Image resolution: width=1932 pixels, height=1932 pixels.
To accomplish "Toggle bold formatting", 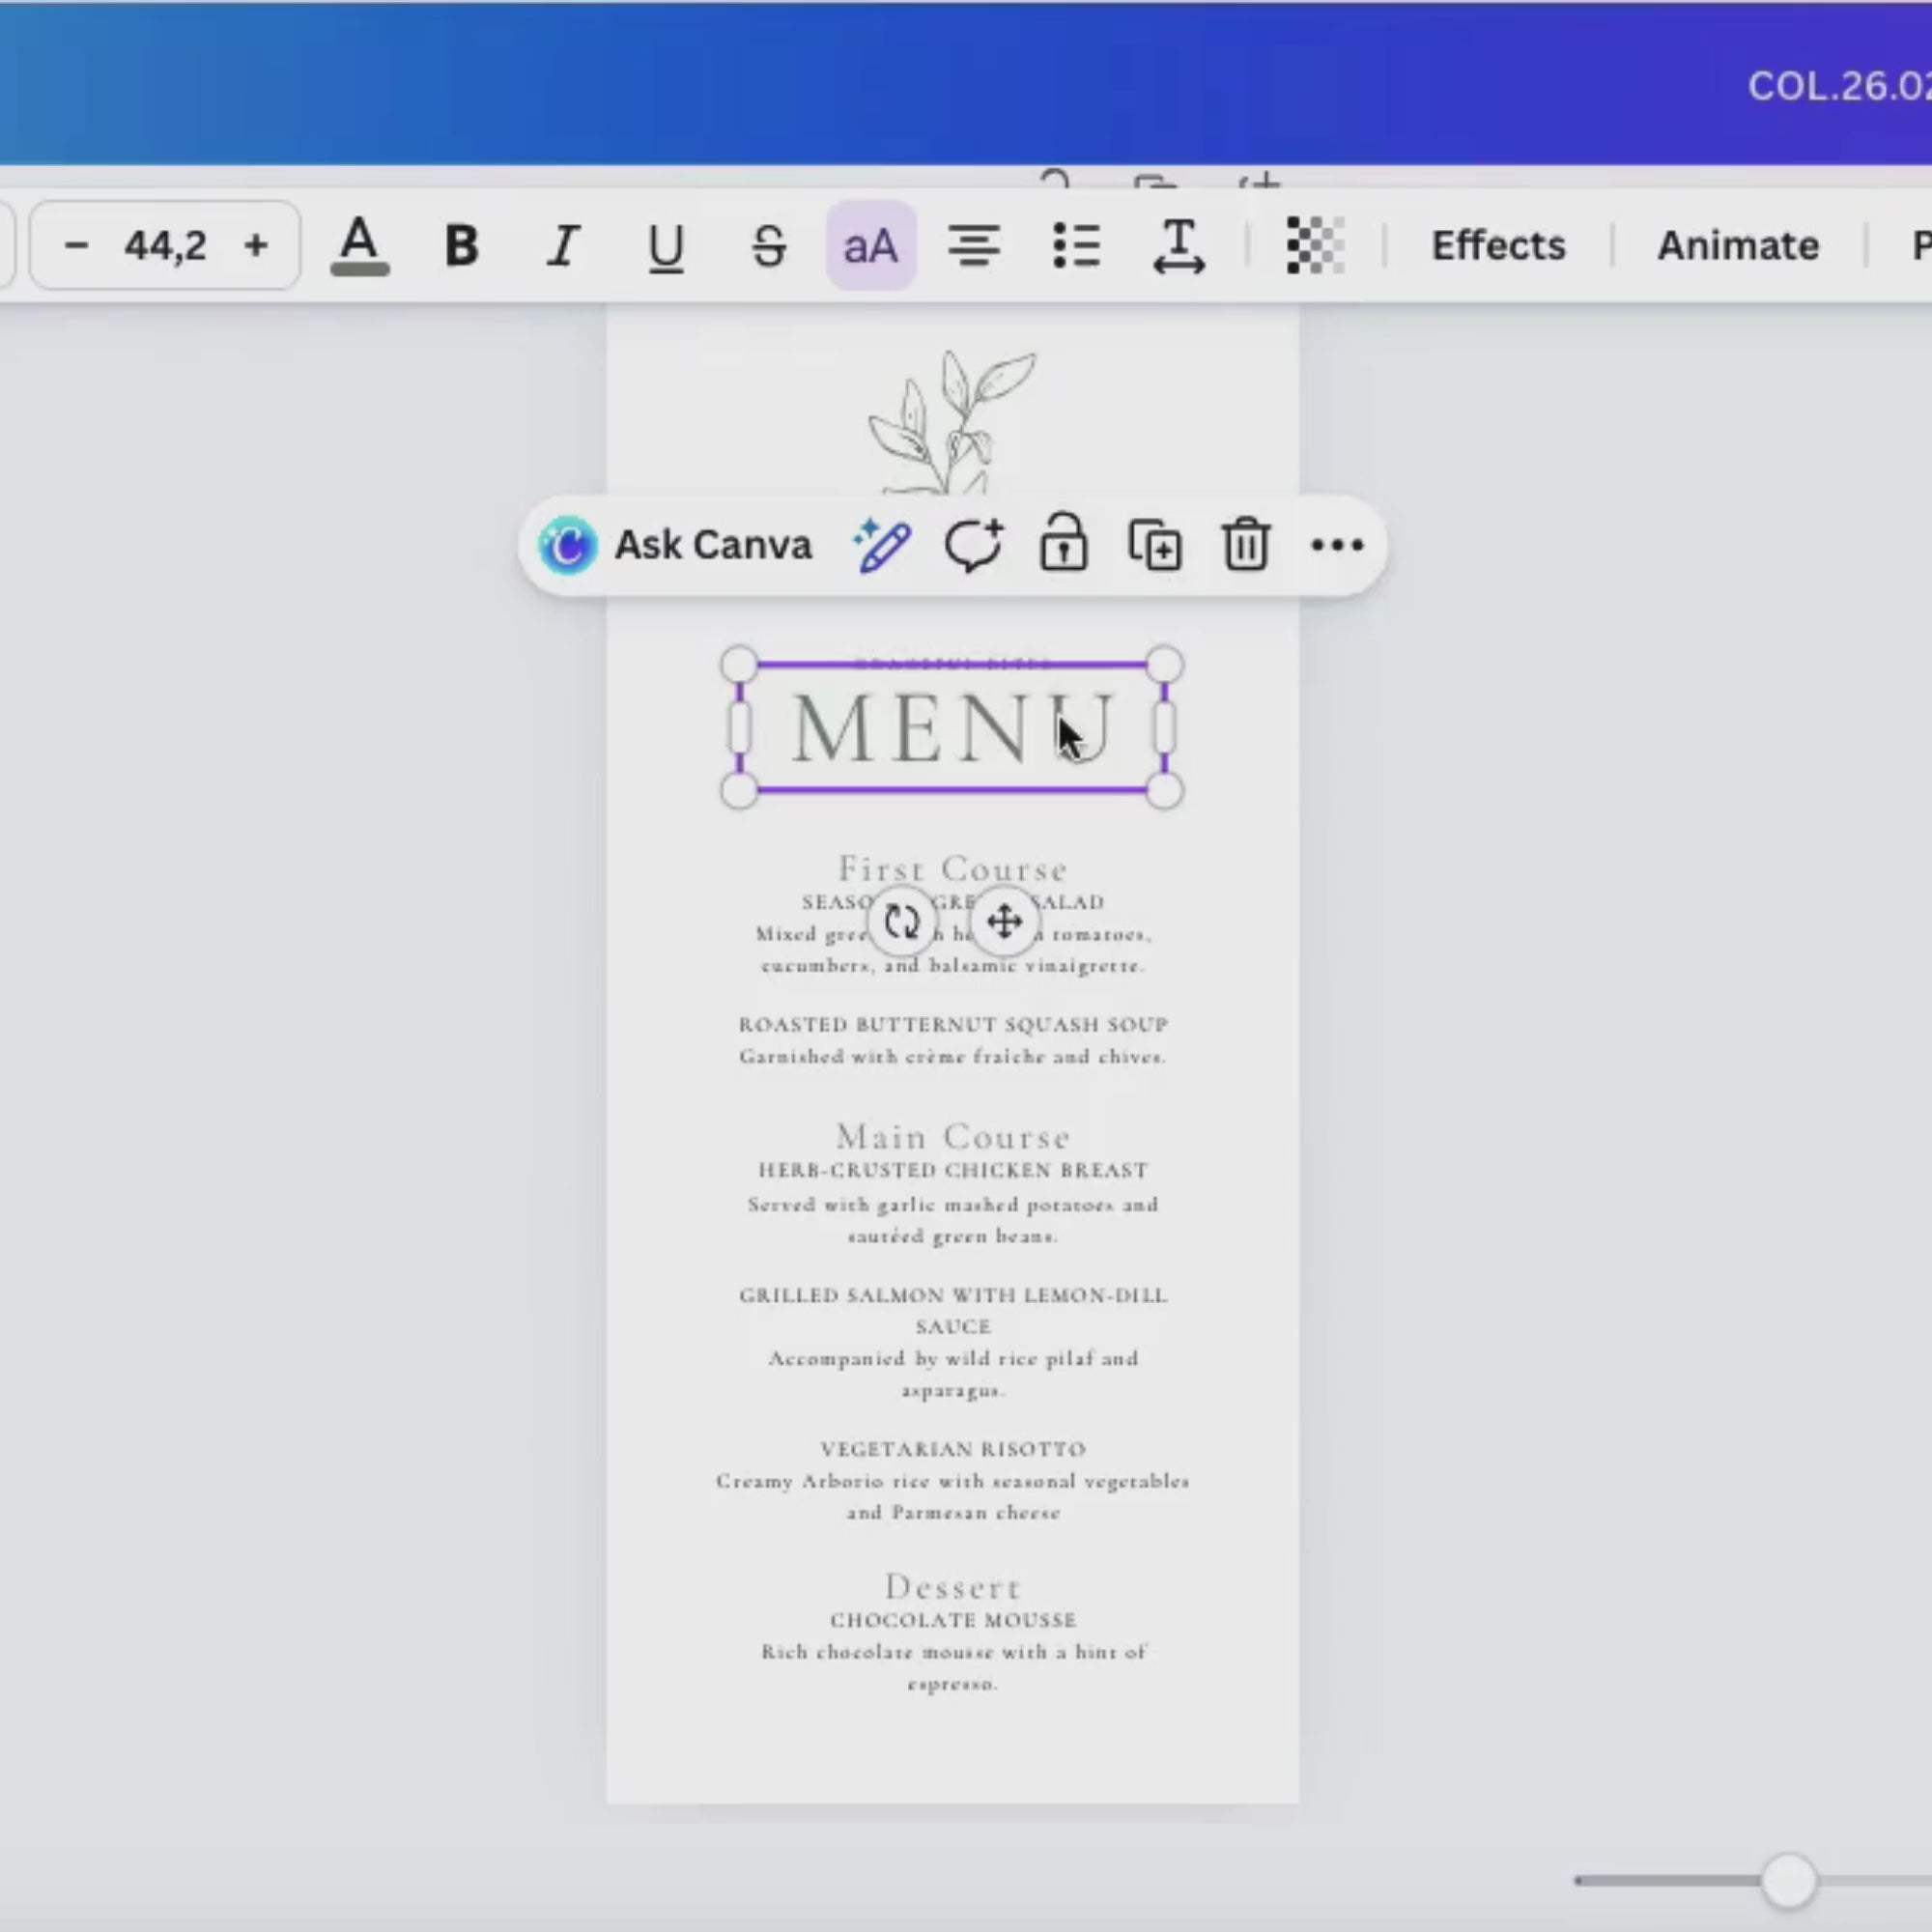I will coord(461,246).
